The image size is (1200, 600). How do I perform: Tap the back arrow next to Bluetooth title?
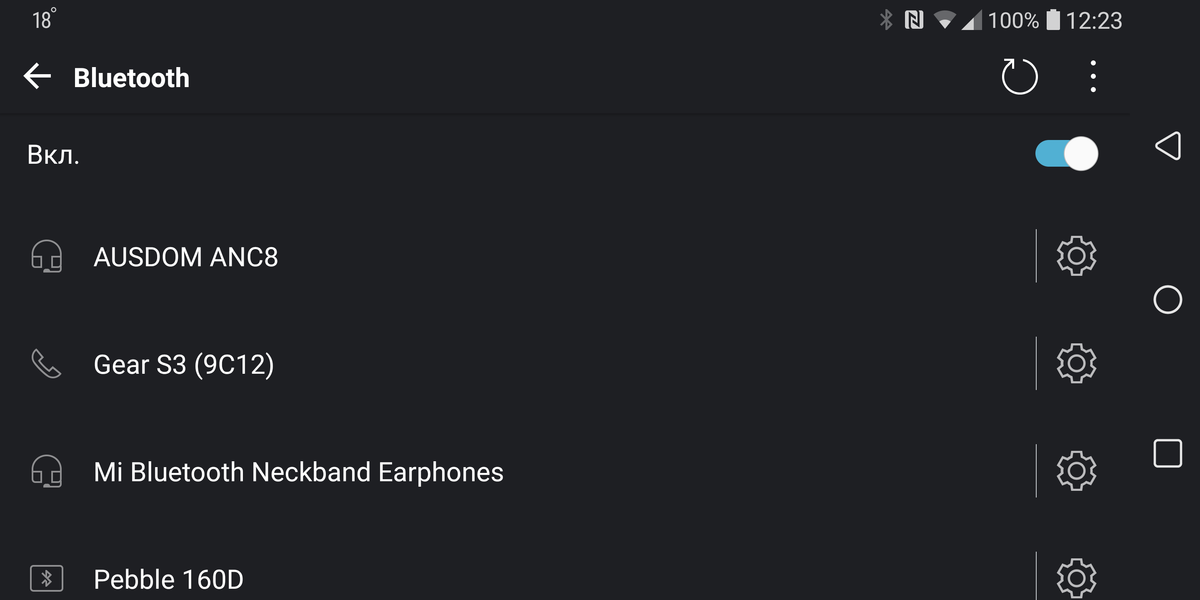pyautogui.click(x=37, y=76)
